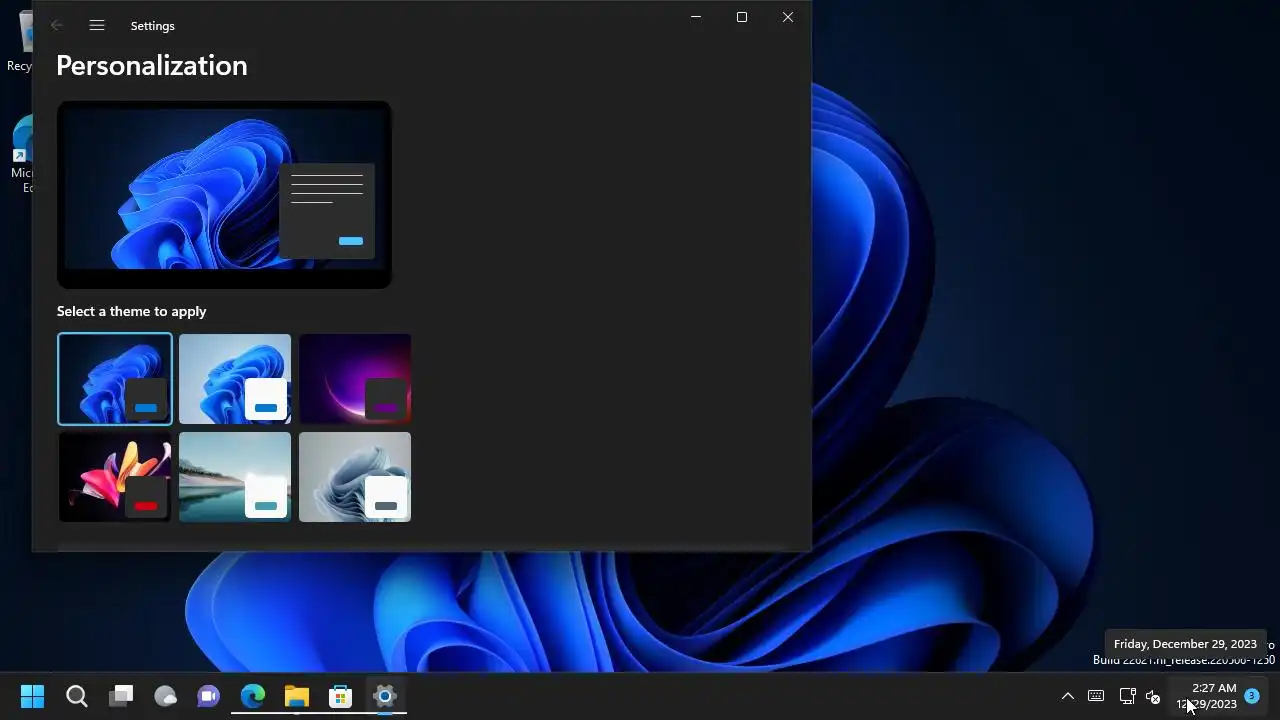
Task: Open the network tray icon
Action: [x=1127, y=696]
